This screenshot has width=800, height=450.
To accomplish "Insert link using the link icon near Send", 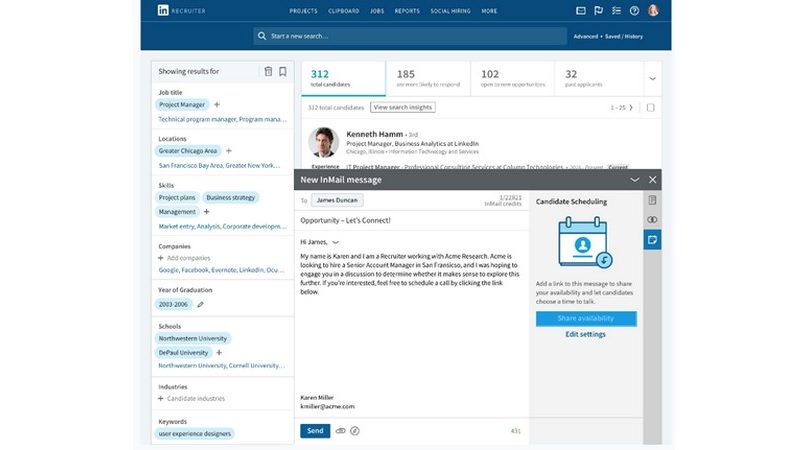I will [x=340, y=431].
